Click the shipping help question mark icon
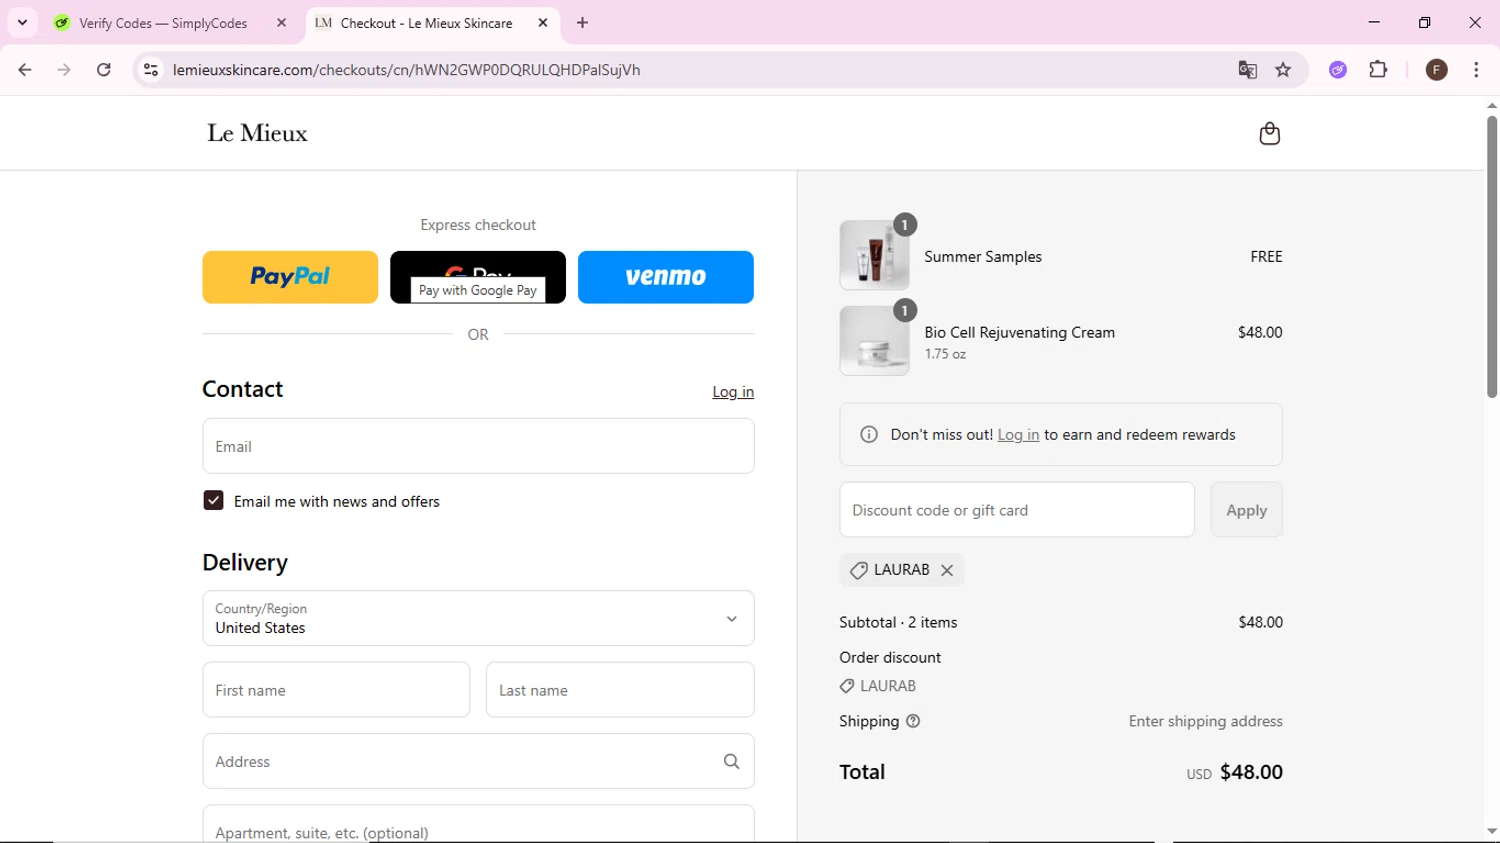The image size is (1500, 843). click(x=913, y=721)
